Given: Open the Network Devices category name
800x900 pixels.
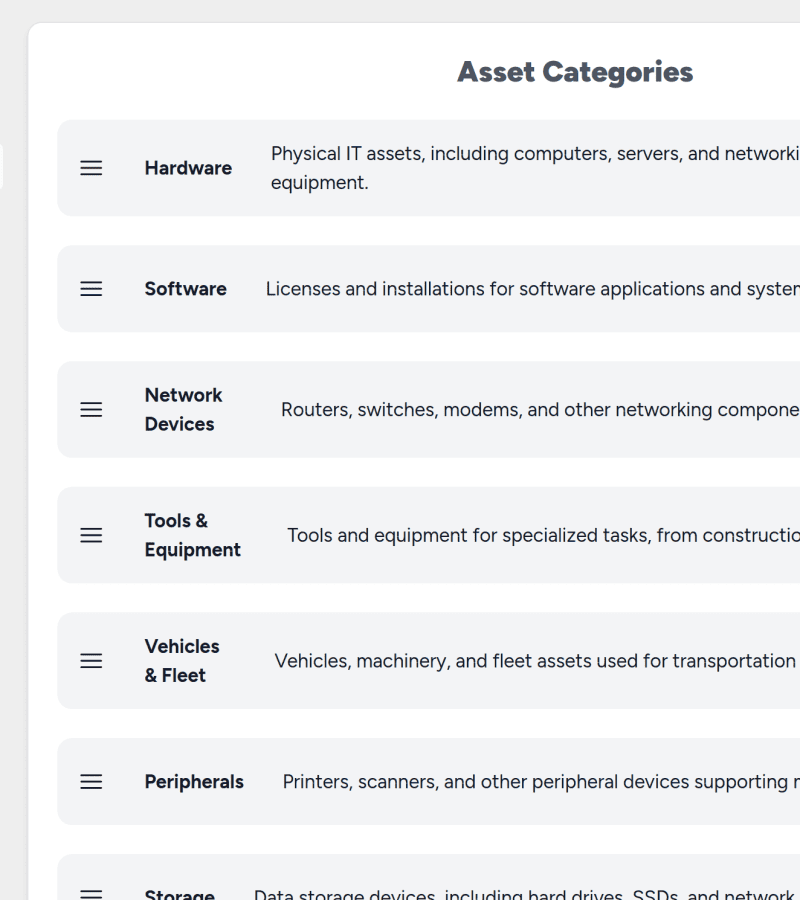Looking at the screenshot, I should click(x=183, y=410).
